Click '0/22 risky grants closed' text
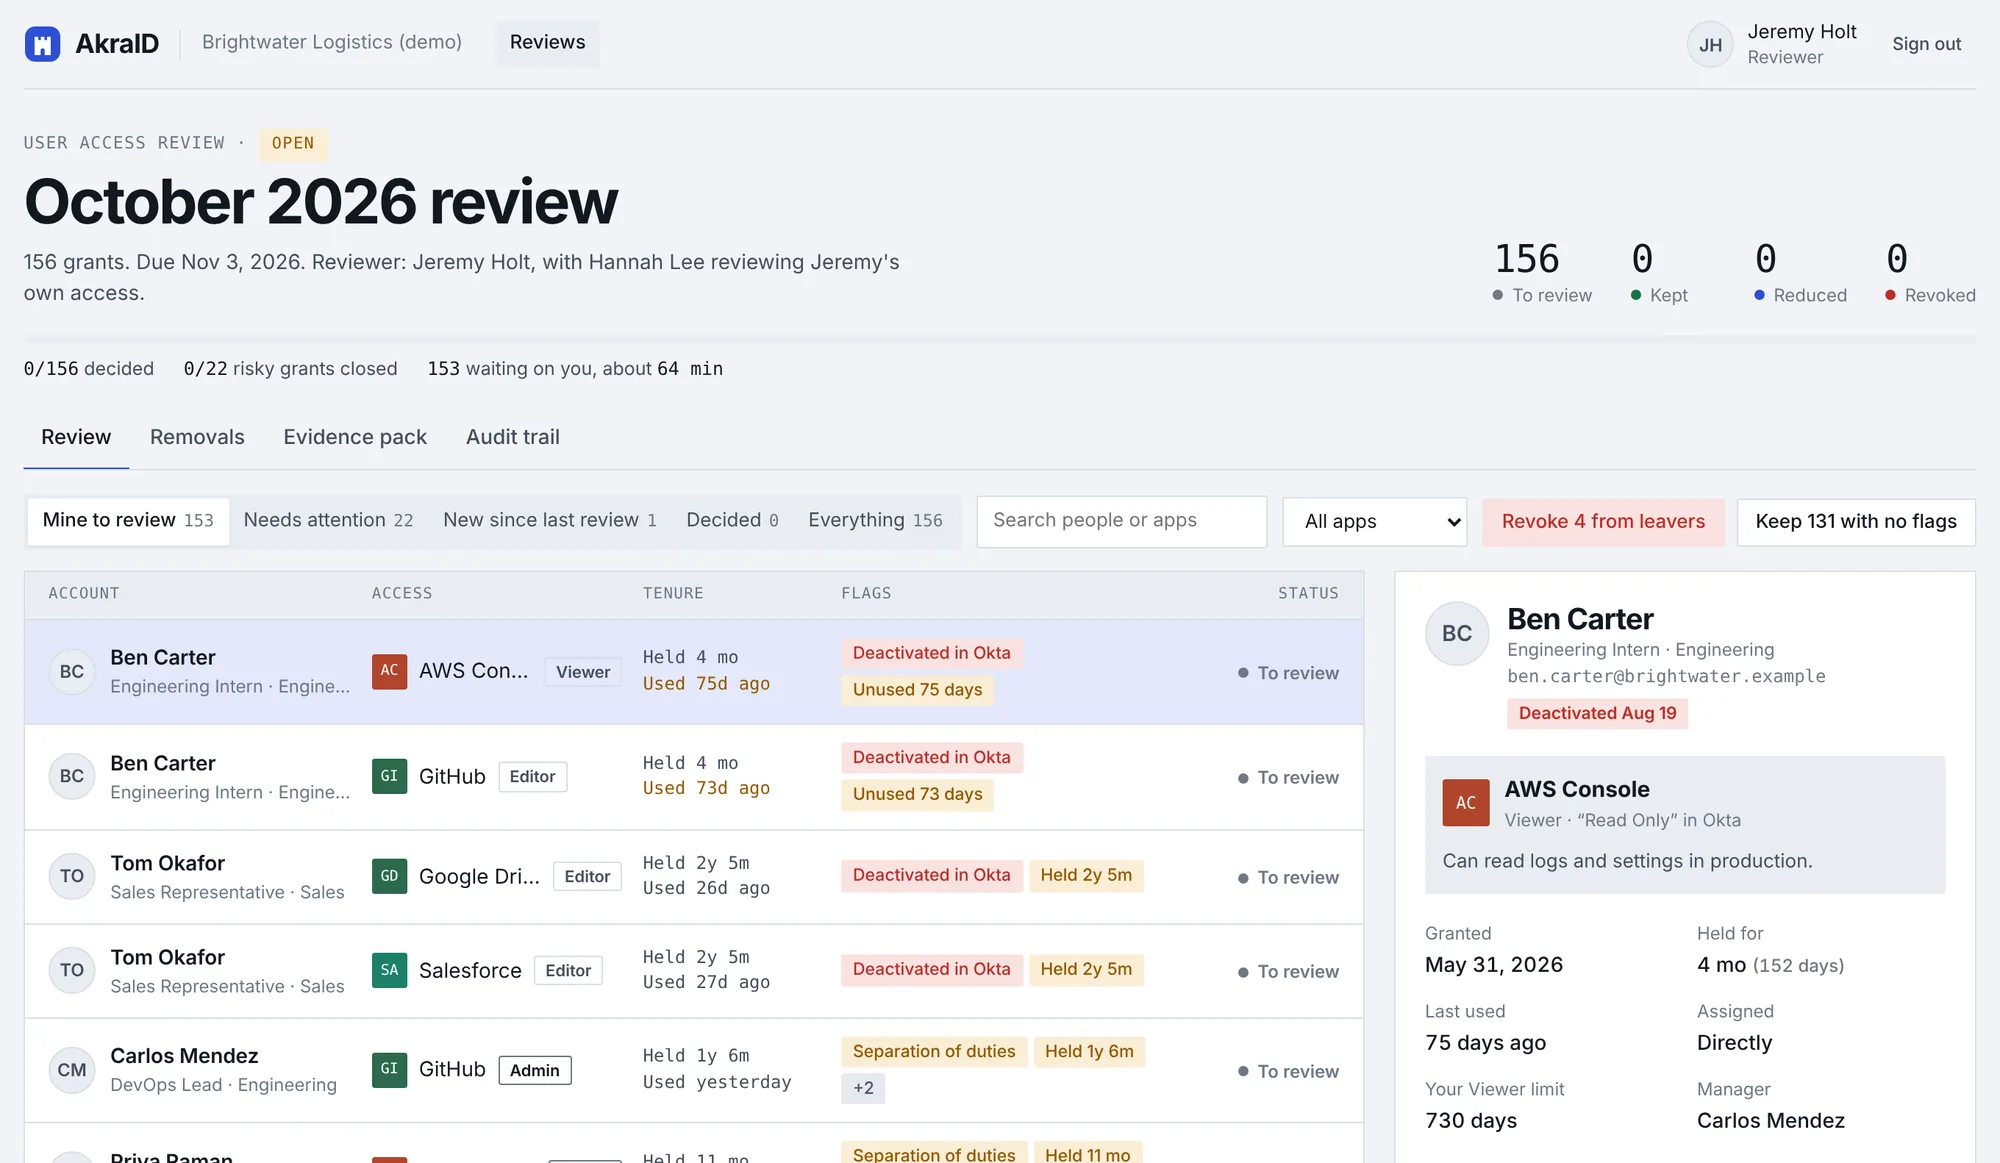The height and width of the screenshot is (1163, 2000). point(290,369)
